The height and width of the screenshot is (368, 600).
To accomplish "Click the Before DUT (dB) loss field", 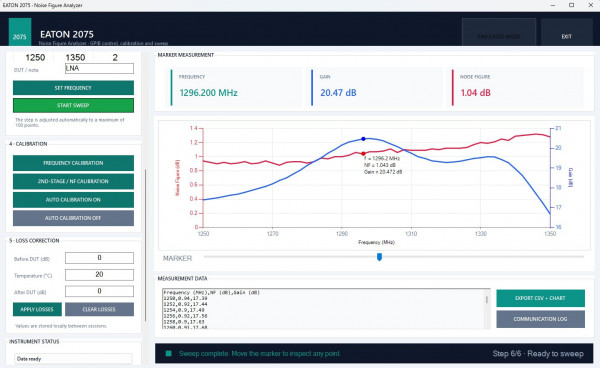I will [x=99, y=258].
